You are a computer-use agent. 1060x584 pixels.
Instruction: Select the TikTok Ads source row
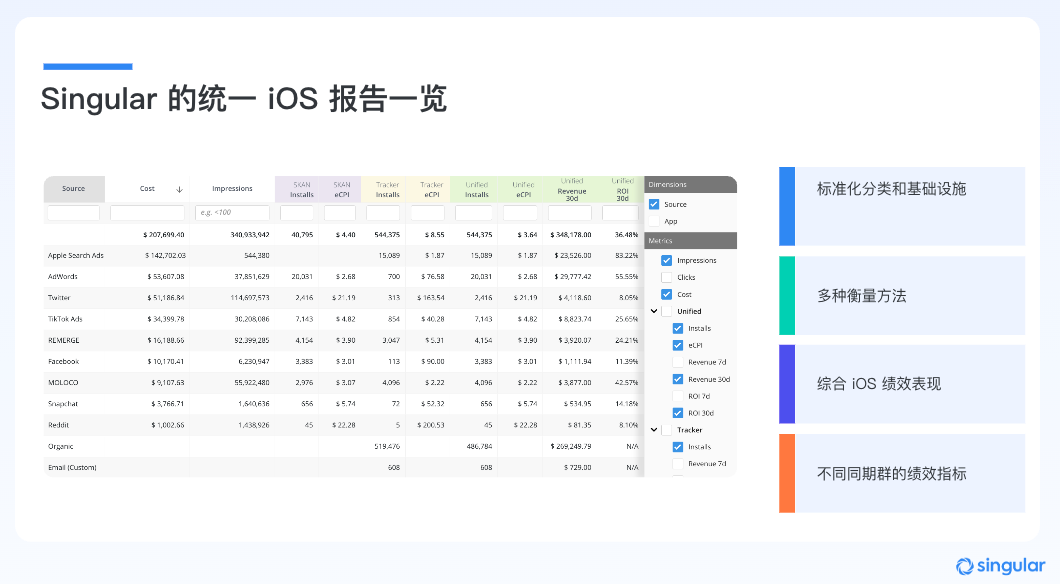(343, 319)
